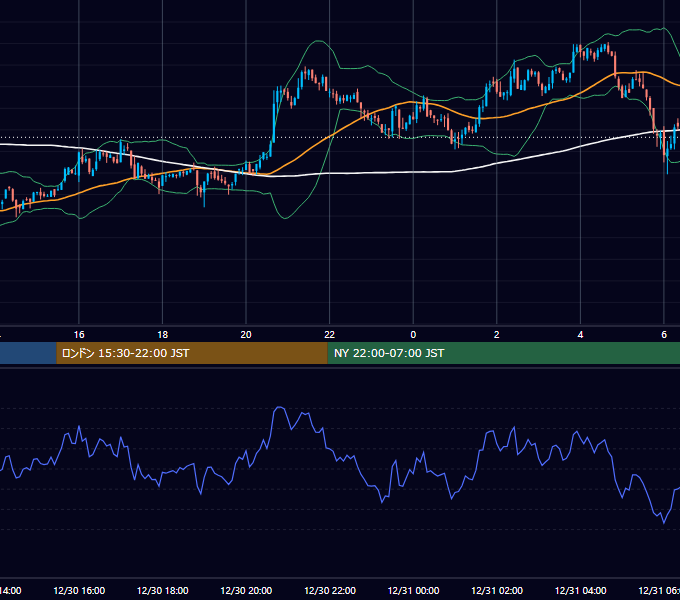Click the price chart axis label 6
The height and width of the screenshot is (600, 680).
664,335
